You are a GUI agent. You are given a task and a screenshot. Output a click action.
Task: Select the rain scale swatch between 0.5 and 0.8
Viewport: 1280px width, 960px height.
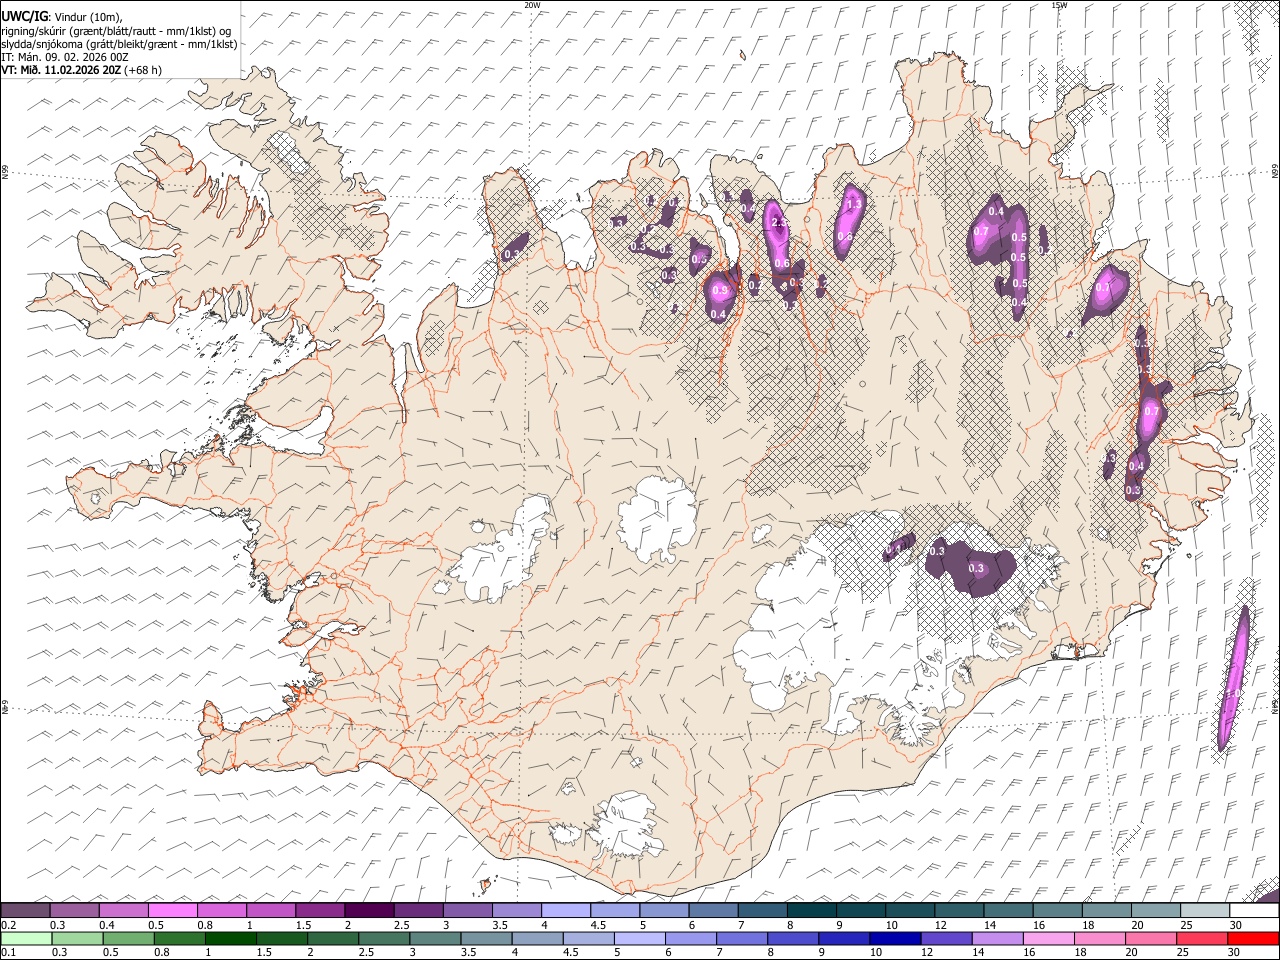(x=129, y=938)
